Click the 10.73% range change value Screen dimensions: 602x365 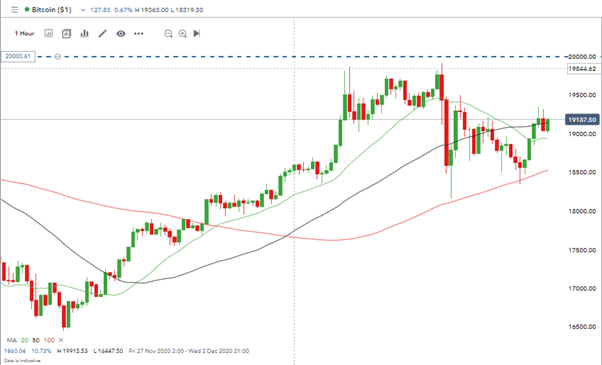click(41, 351)
